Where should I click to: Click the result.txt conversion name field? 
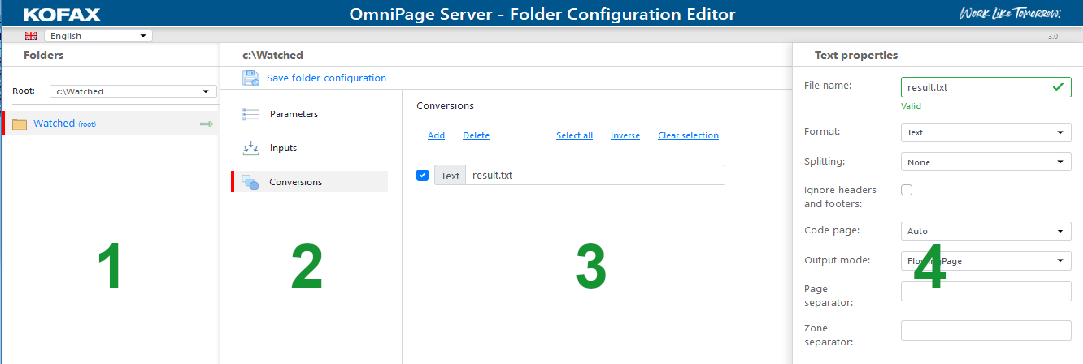(x=595, y=175)
